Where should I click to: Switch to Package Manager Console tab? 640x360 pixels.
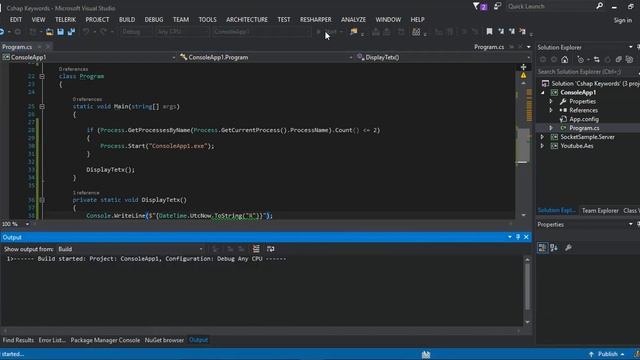coord(105,340)
